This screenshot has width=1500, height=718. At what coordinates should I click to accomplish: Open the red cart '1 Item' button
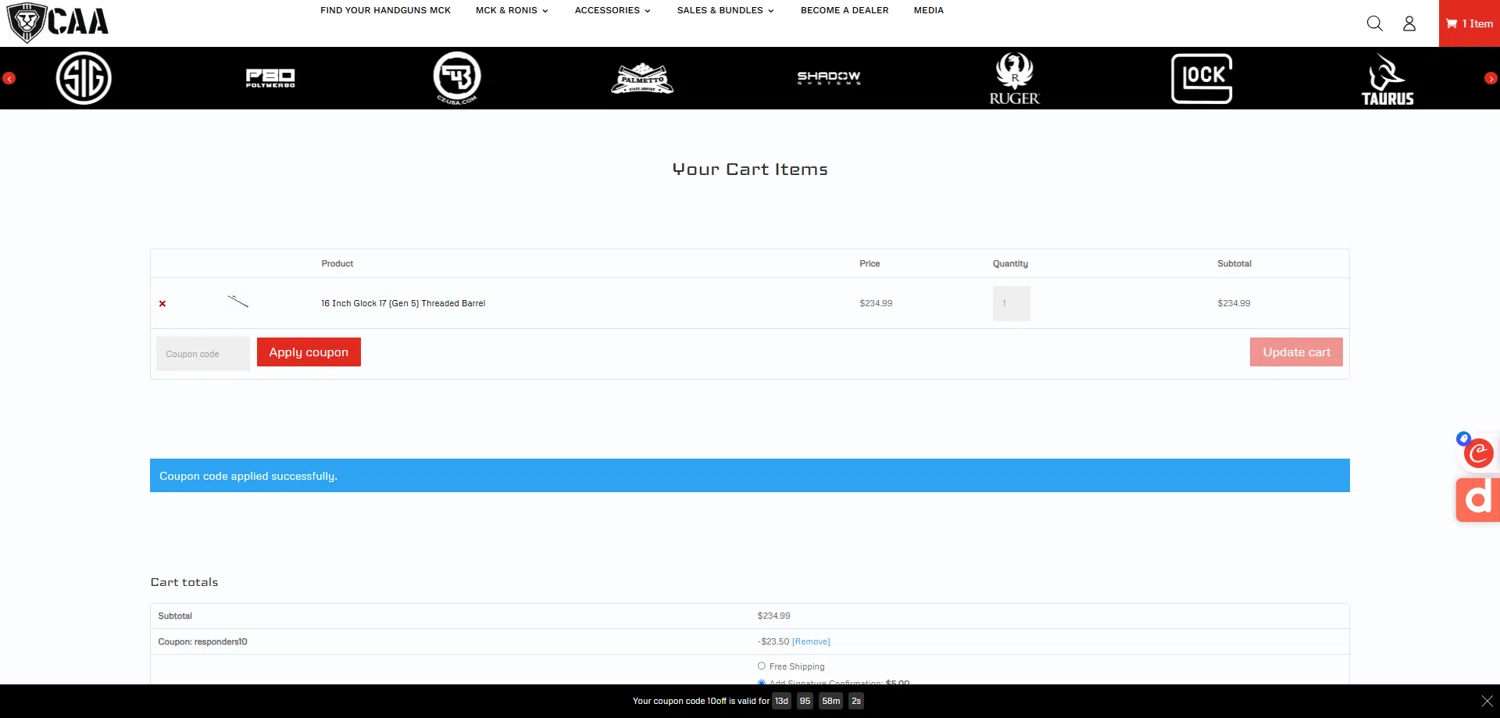(x=1469, y=23)
